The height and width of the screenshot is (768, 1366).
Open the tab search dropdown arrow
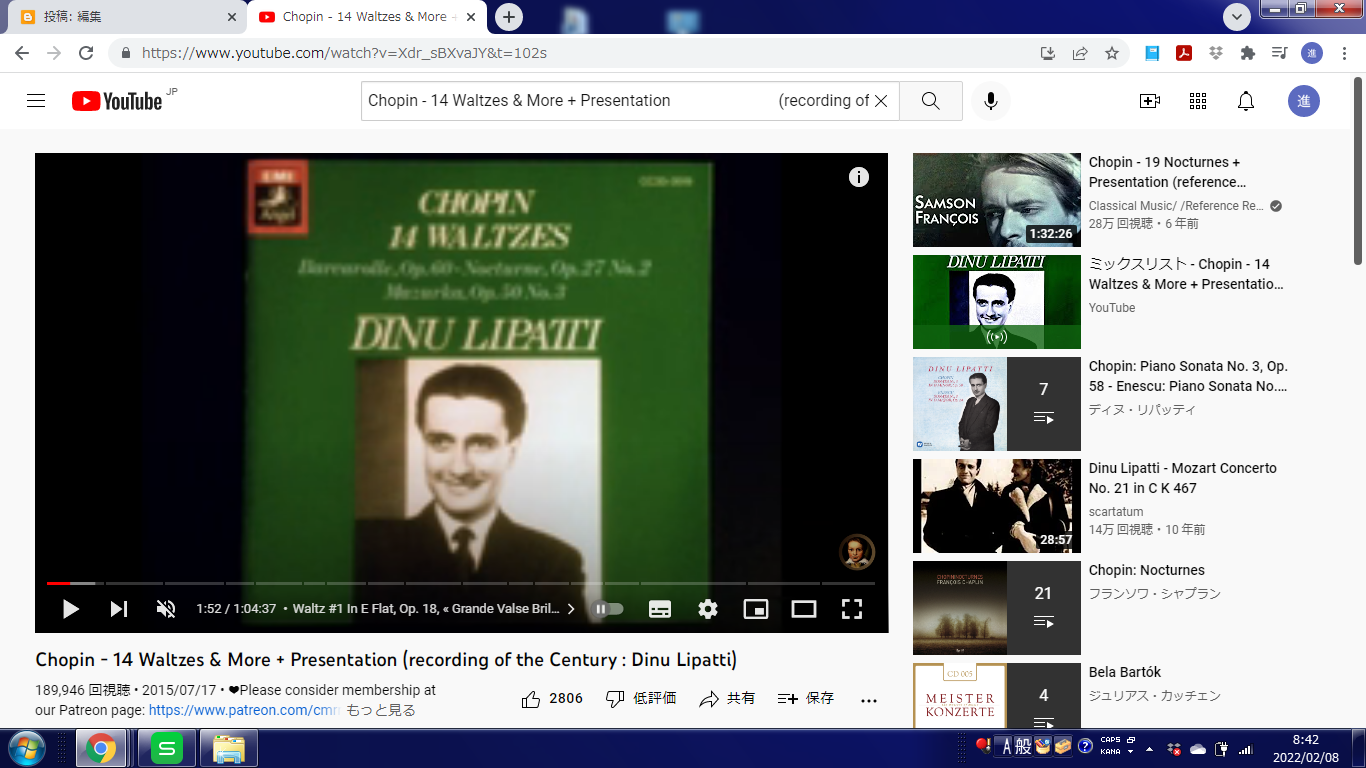(1237, 17)
